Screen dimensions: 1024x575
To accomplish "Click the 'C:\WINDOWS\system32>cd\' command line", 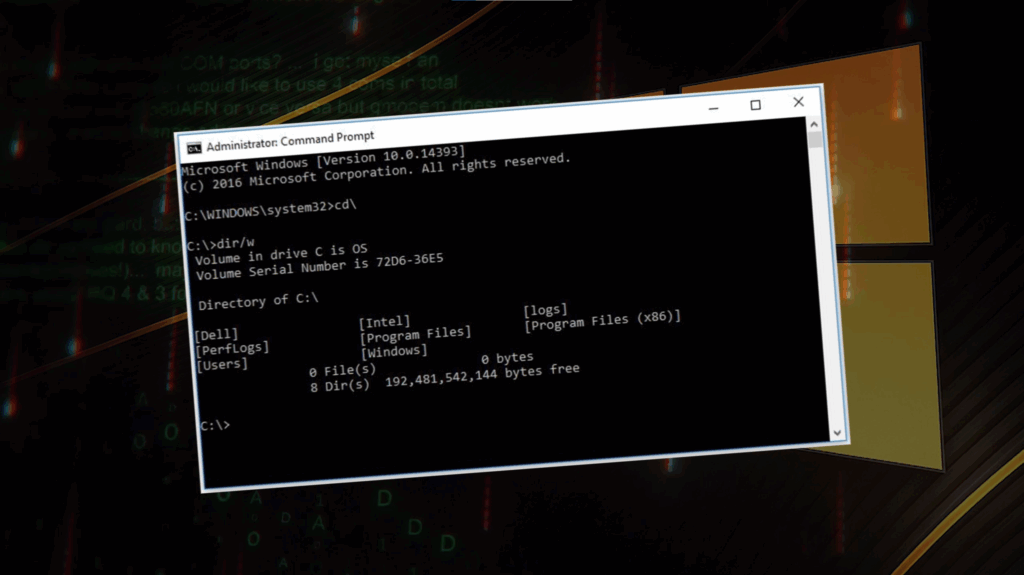I will (x=271, y=211).
